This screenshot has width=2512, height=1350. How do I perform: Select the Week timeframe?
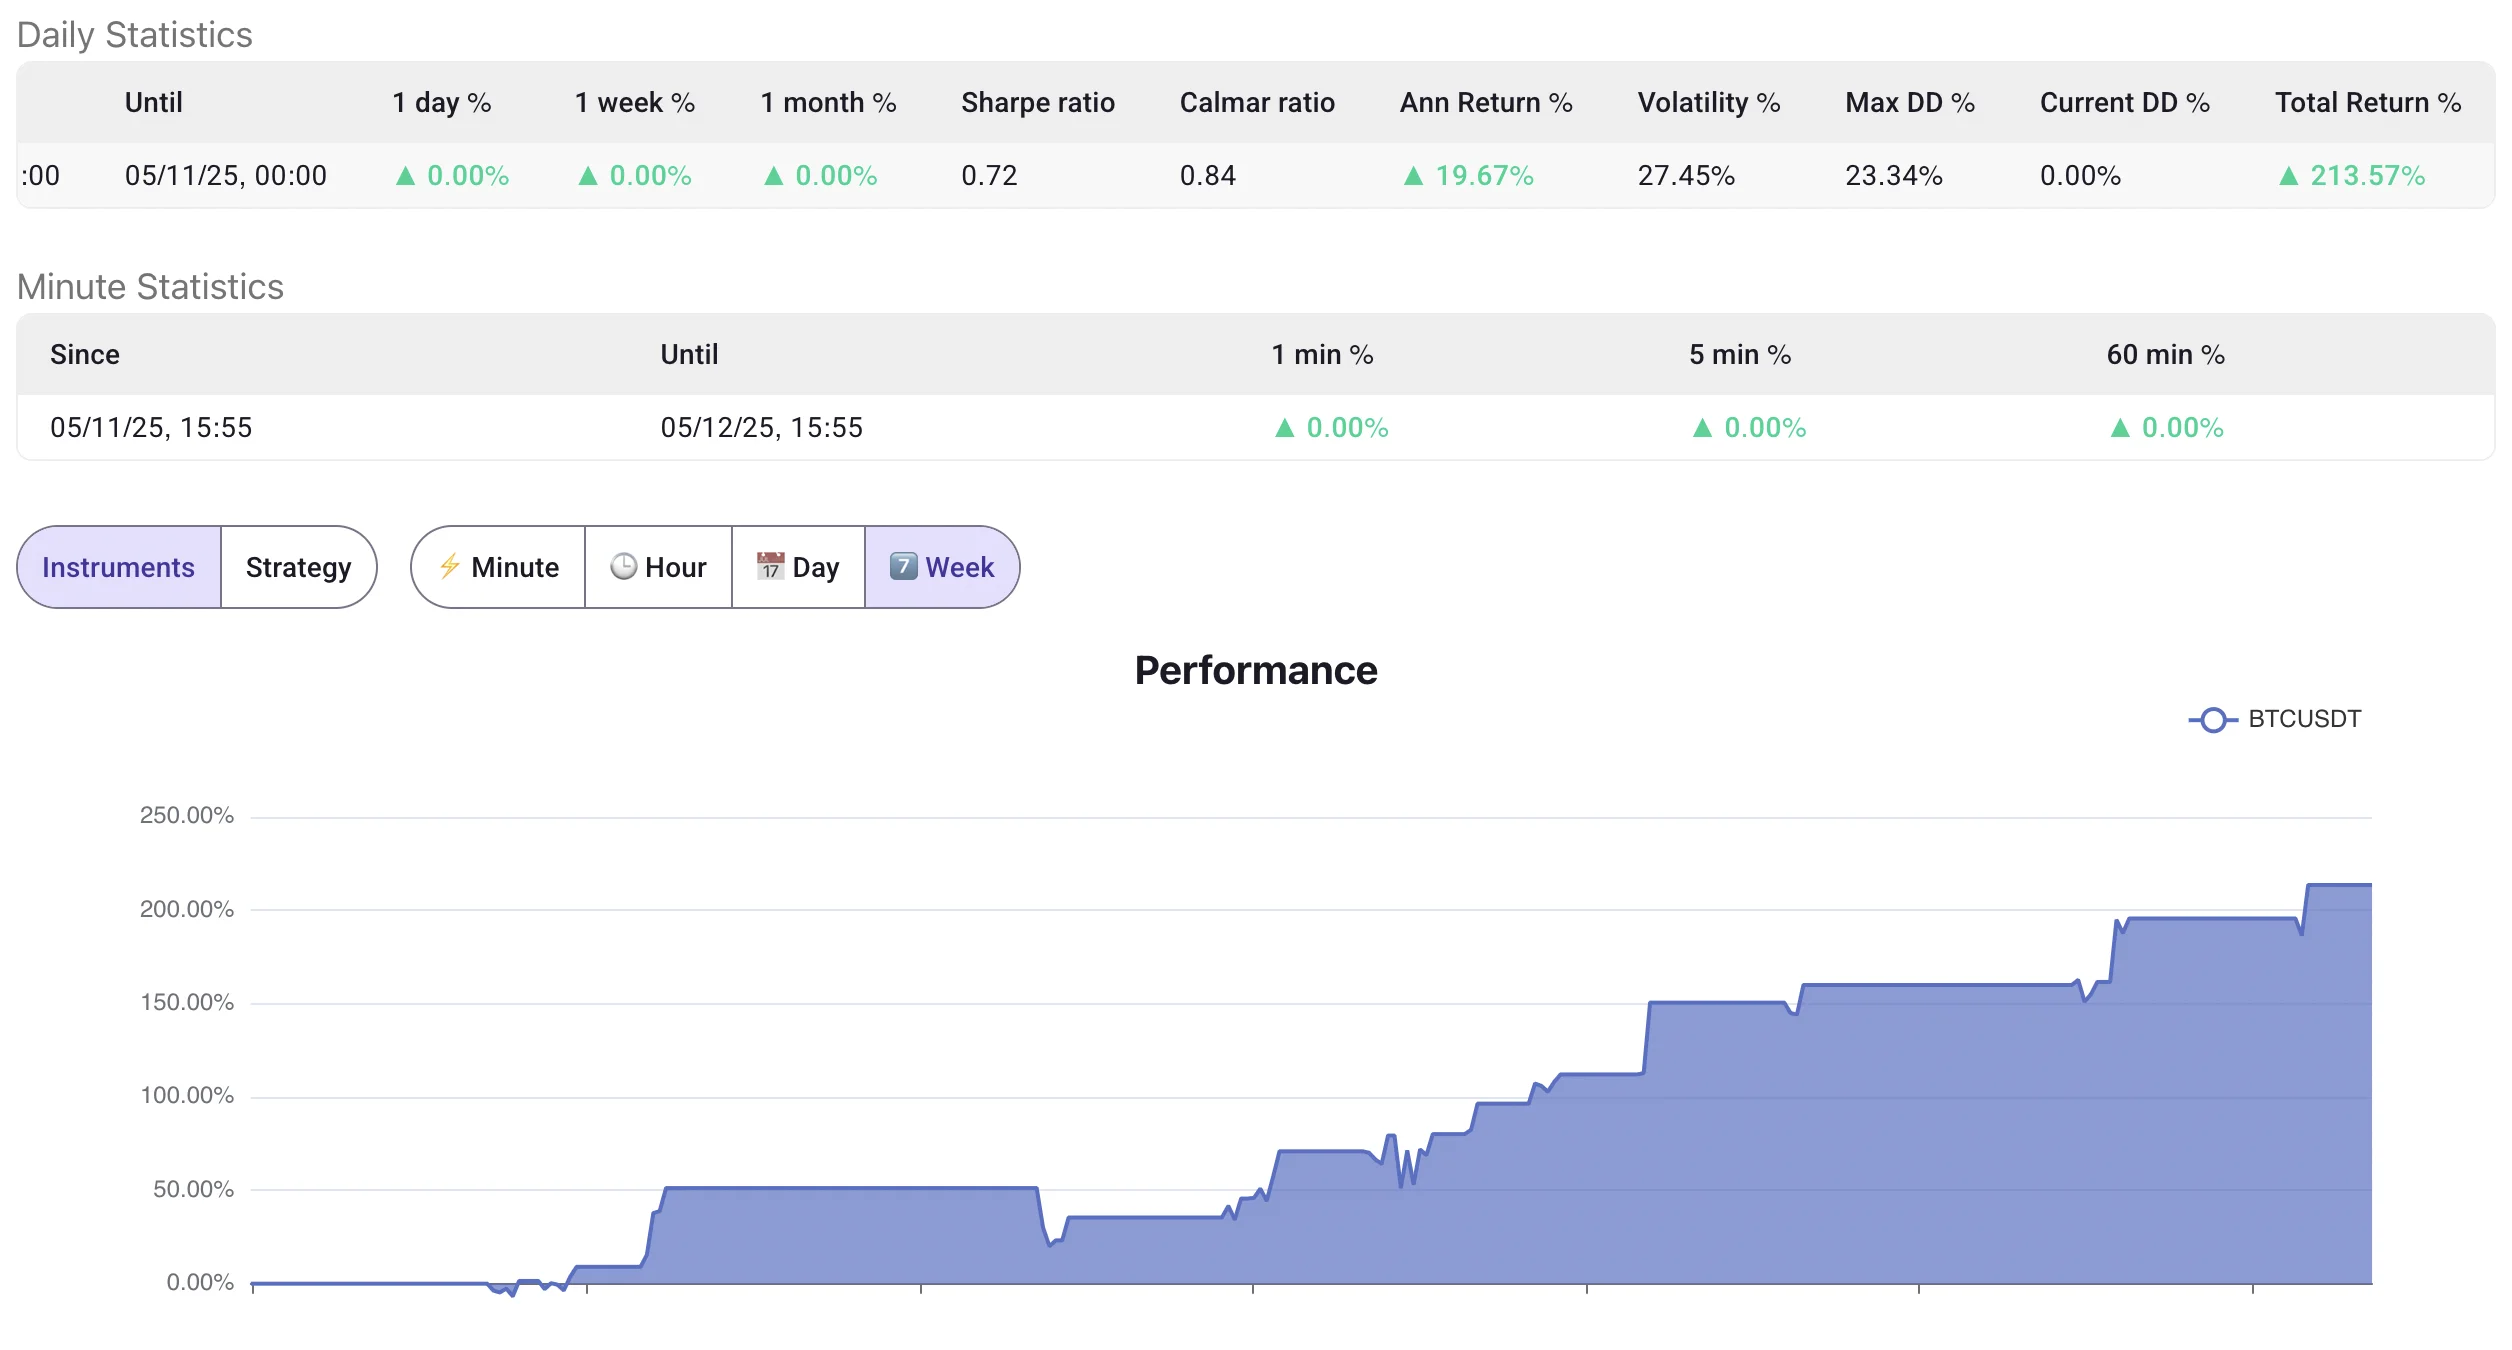(942, 567)
